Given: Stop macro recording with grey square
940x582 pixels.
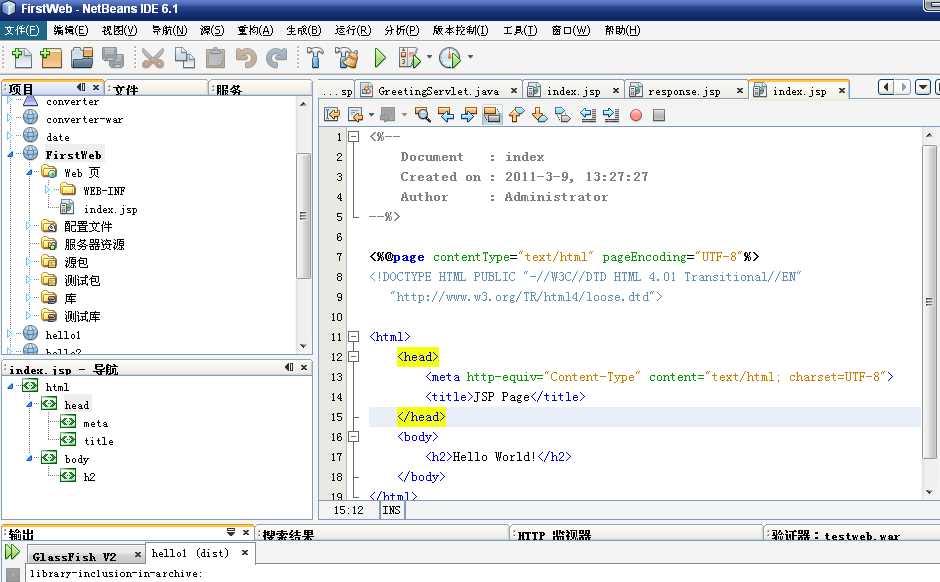Looking at the screenshot, I should click(659, 115).
